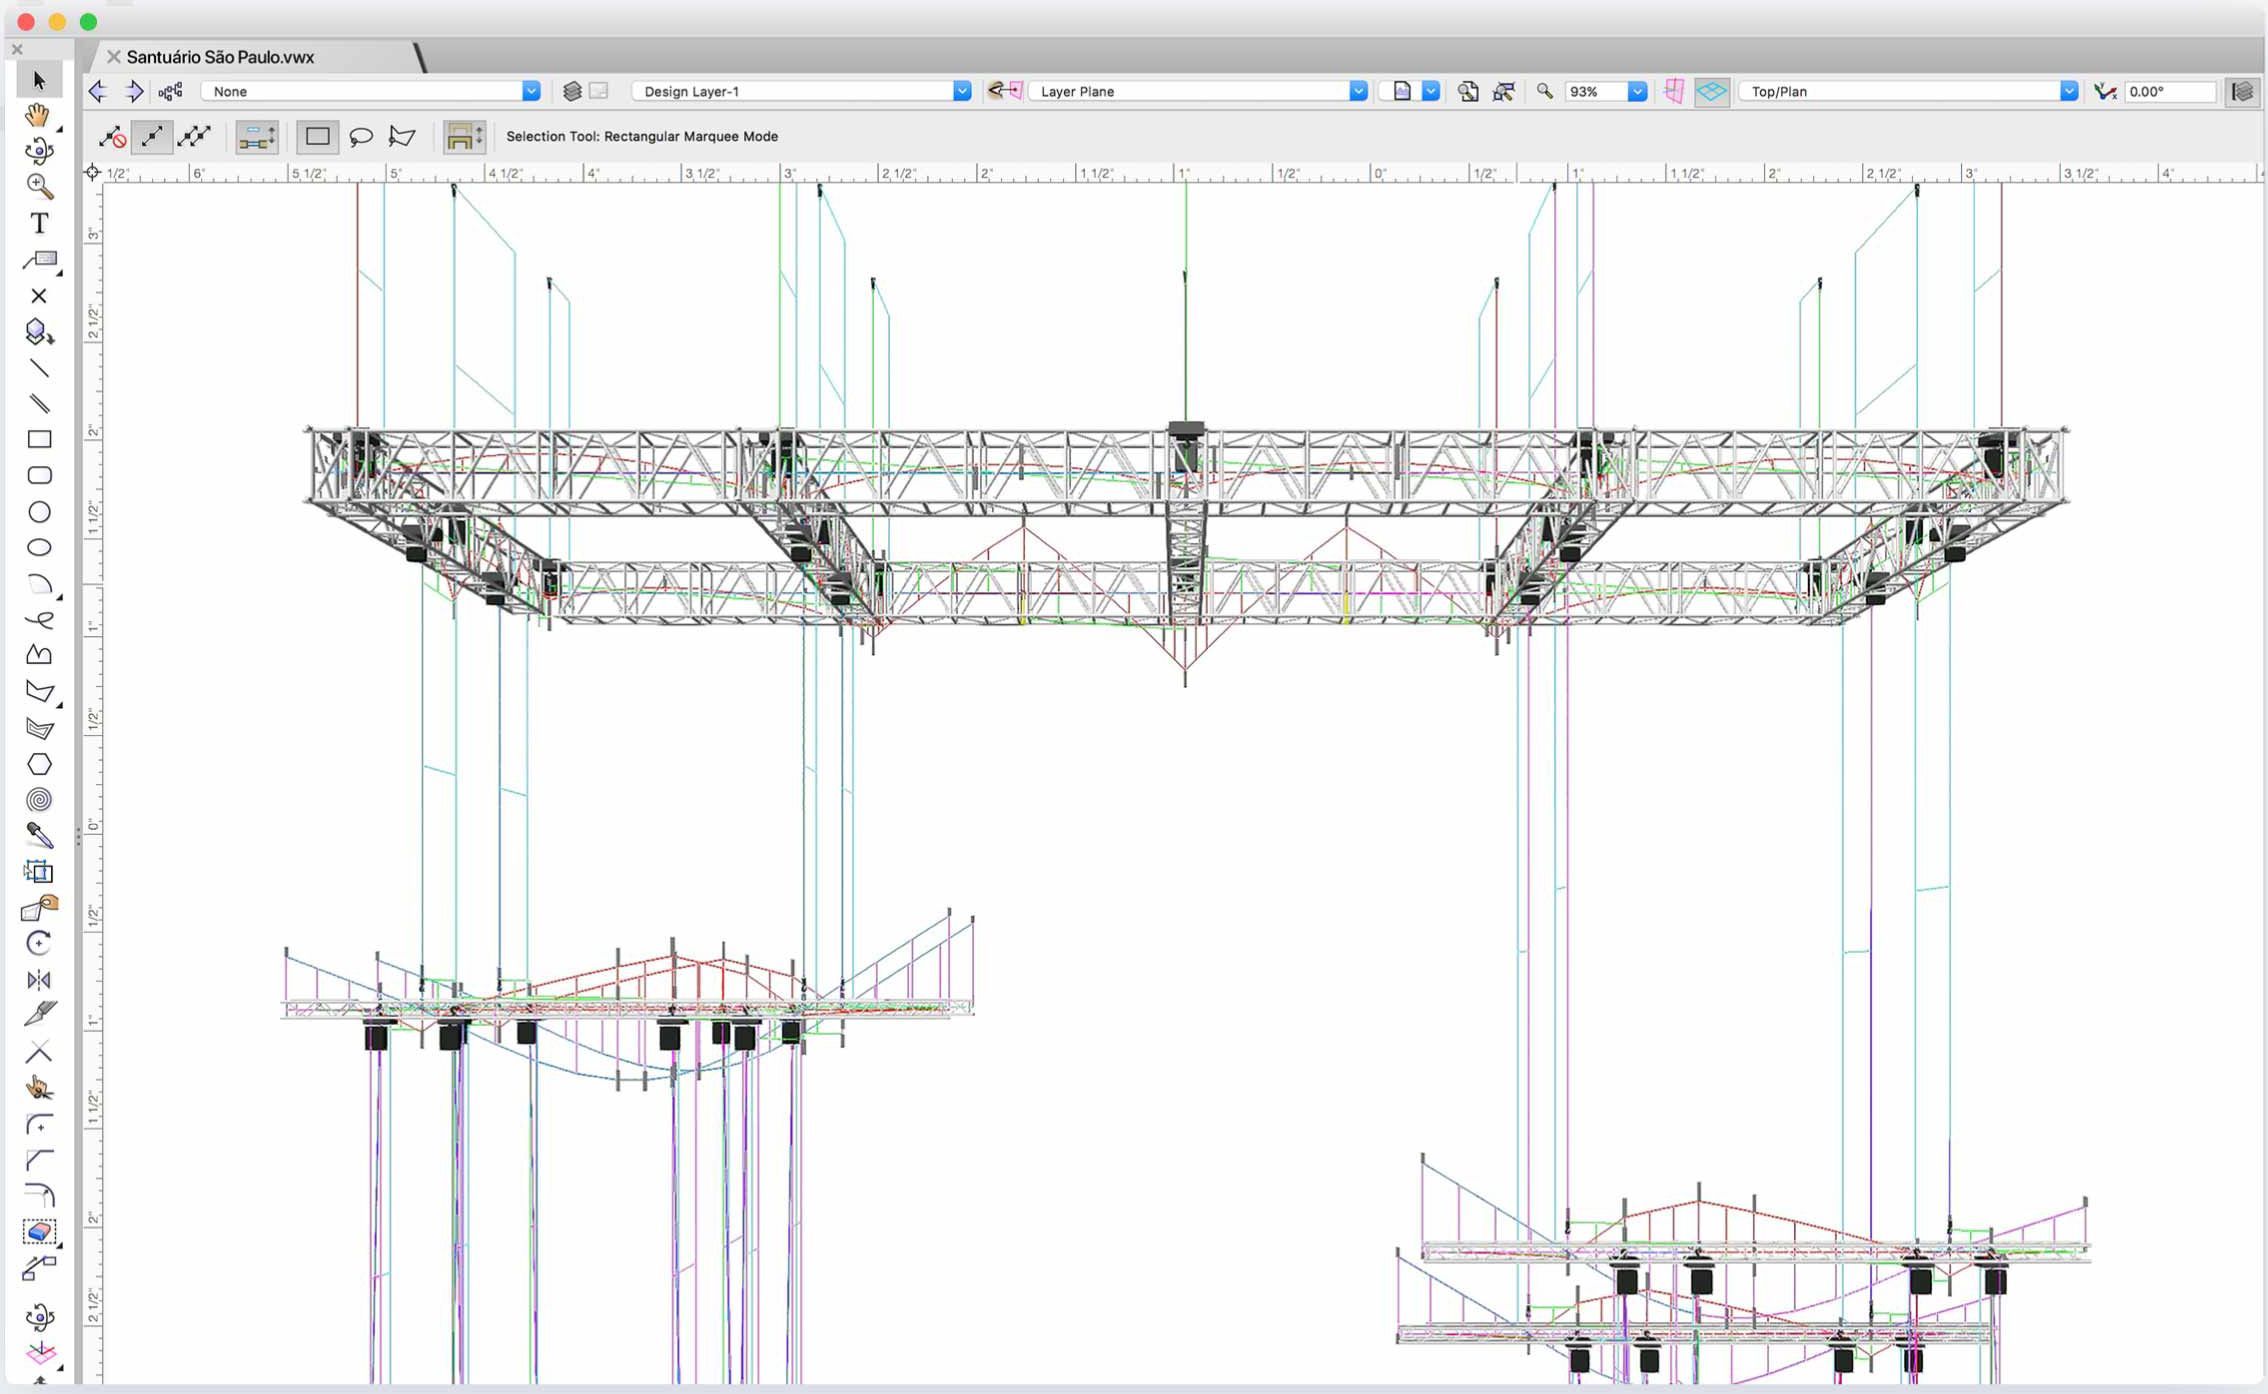Select the Double-Line Polygon tool

click(x=39, y=728)
